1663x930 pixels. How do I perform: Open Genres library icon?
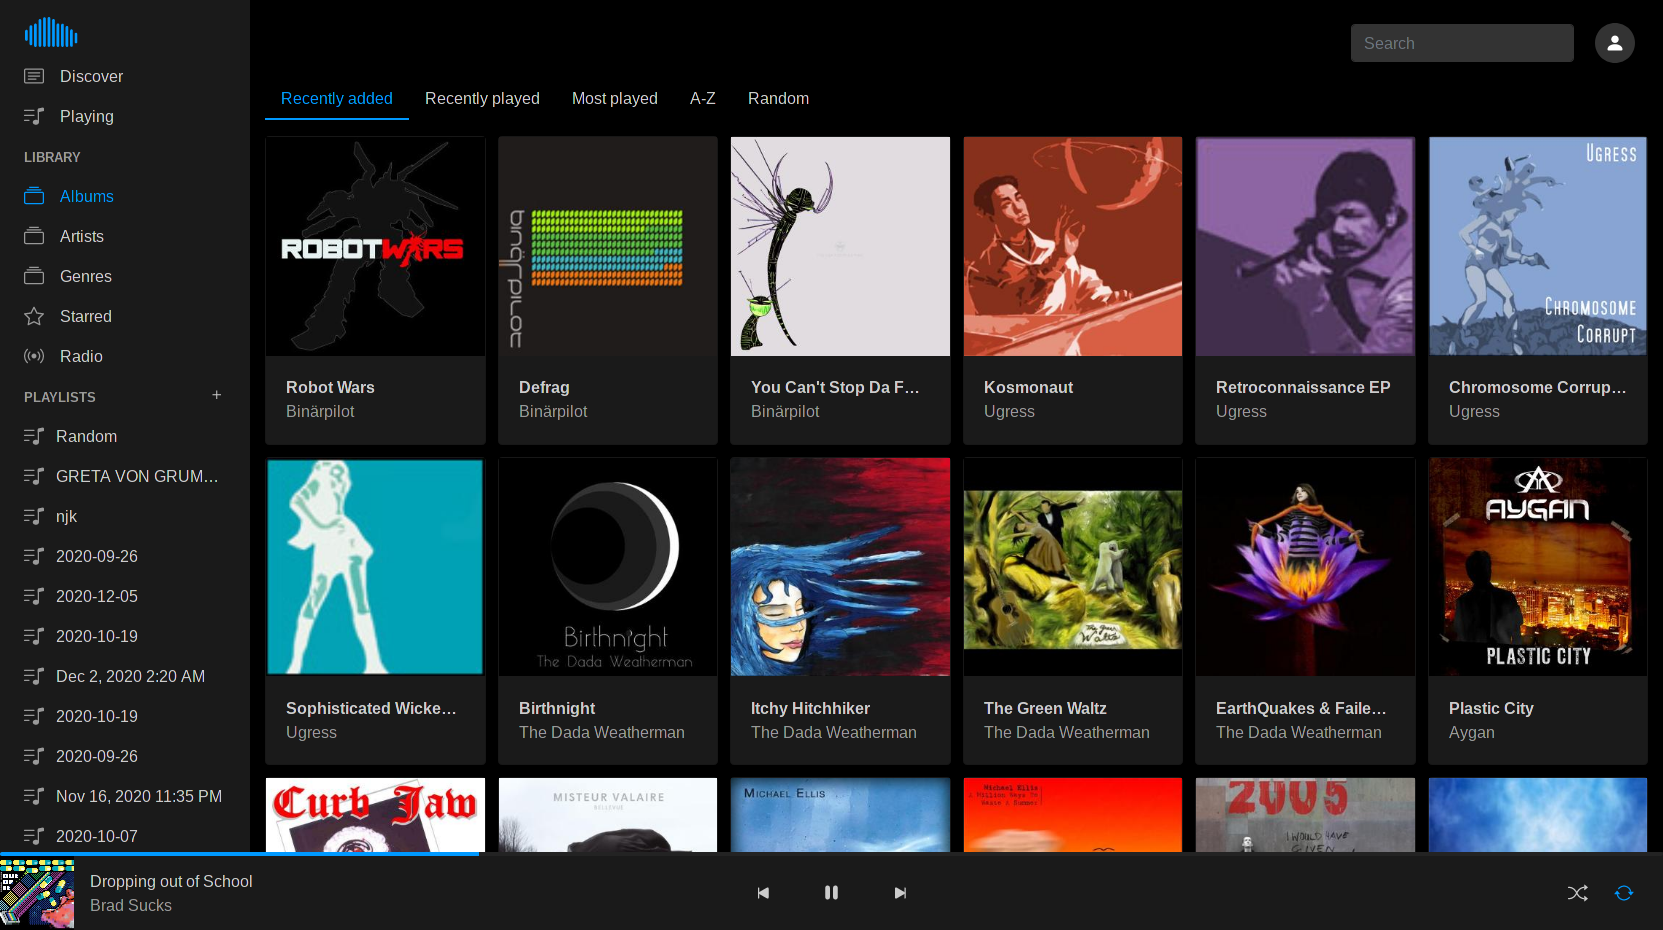tap(34, 276)
